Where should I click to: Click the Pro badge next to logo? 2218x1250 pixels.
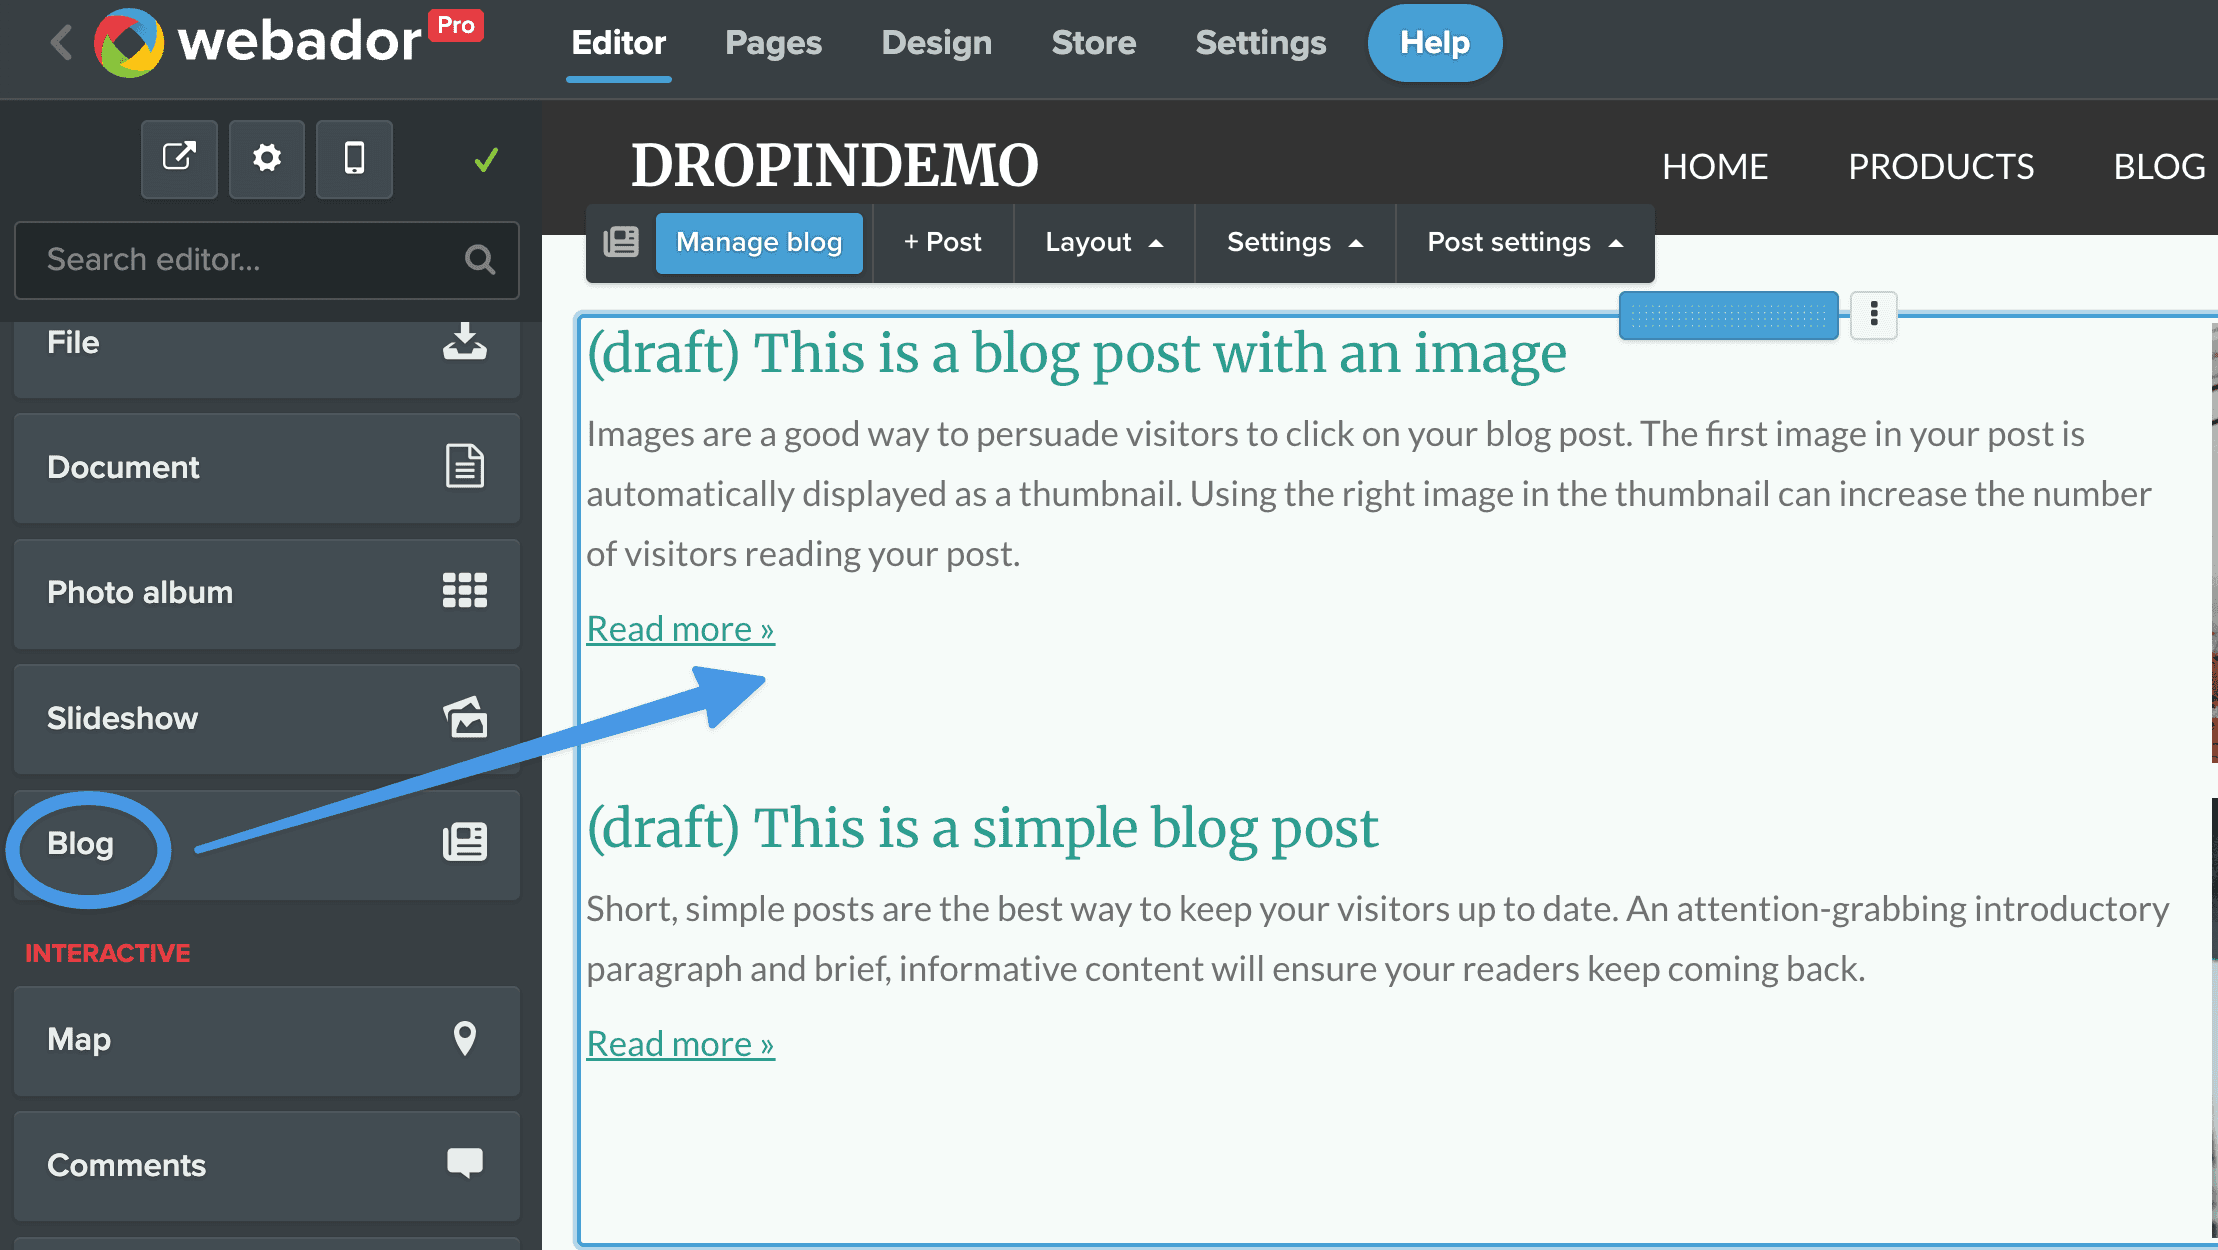[456, 25]
